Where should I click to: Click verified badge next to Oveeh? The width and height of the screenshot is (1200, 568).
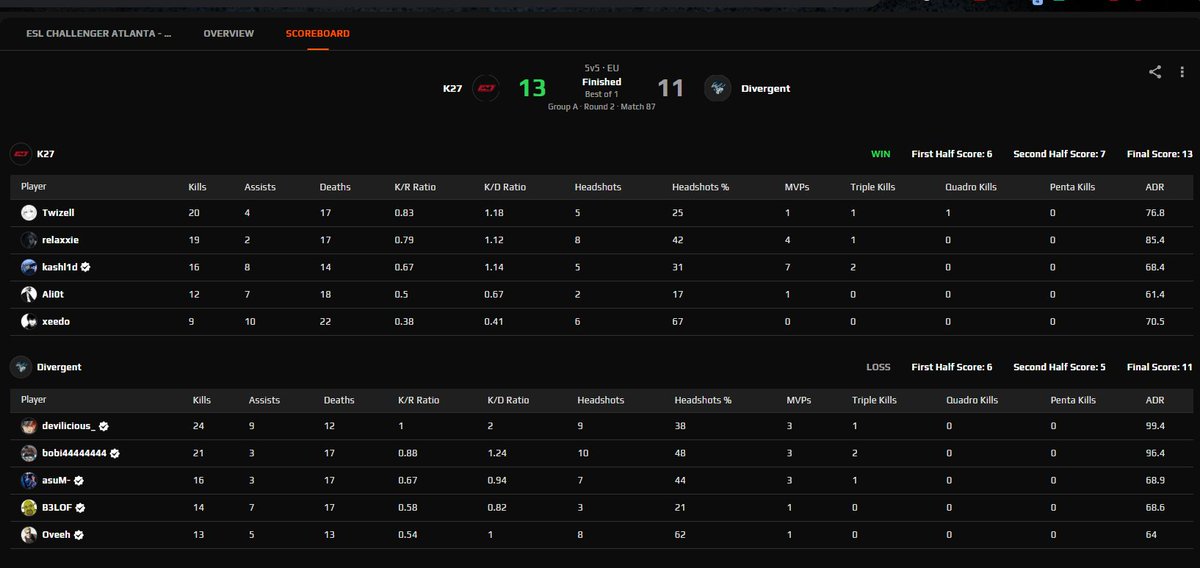pos(77,534)
